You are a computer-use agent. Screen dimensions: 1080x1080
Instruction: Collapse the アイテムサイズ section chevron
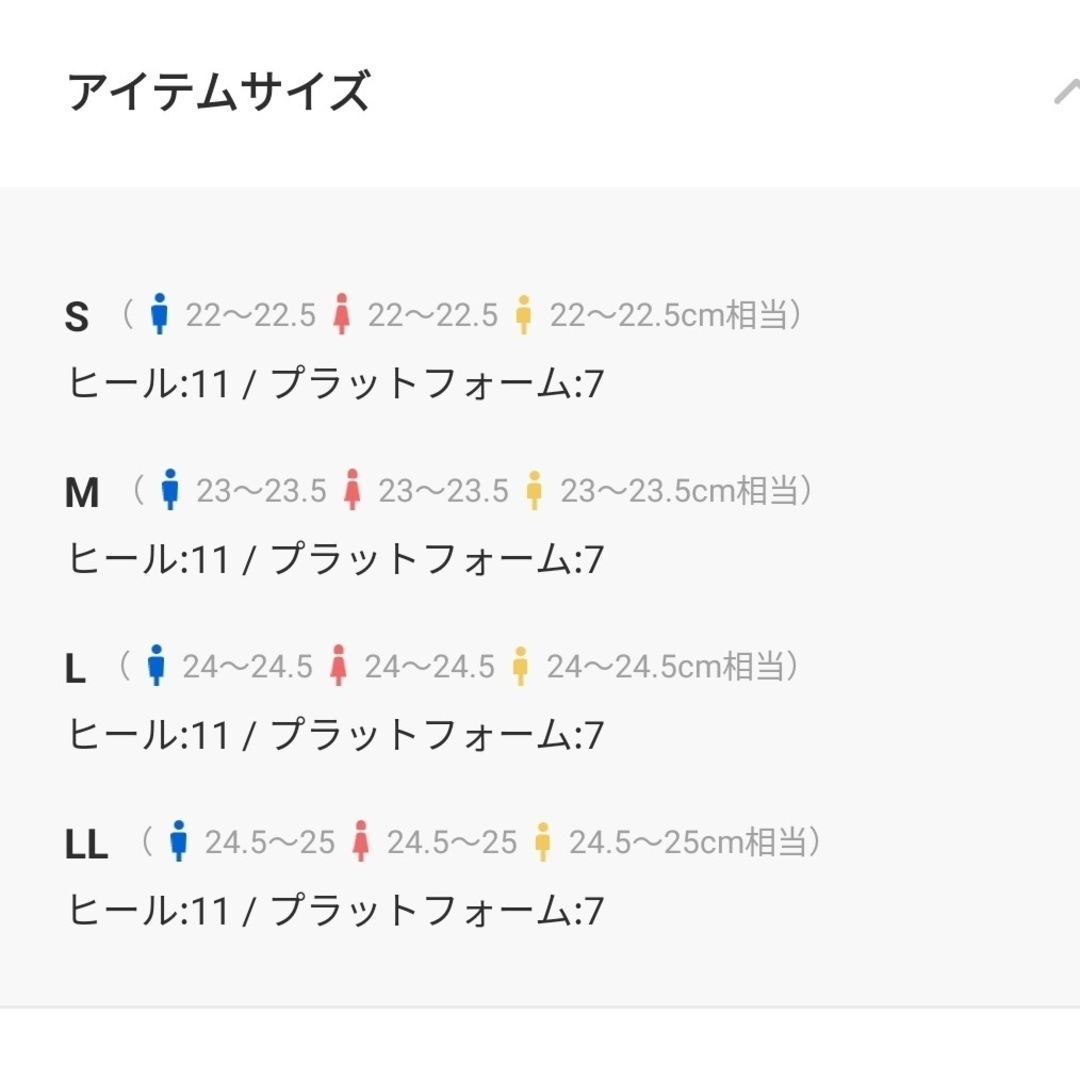click(1067, 92)
